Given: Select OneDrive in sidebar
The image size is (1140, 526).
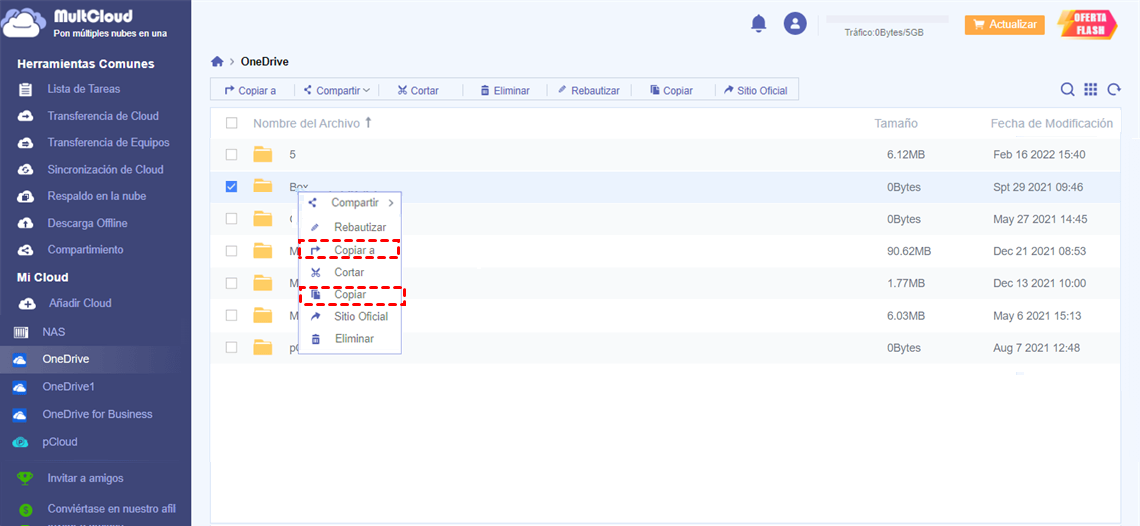Looking at the screenshot, I should coord(65,359).
